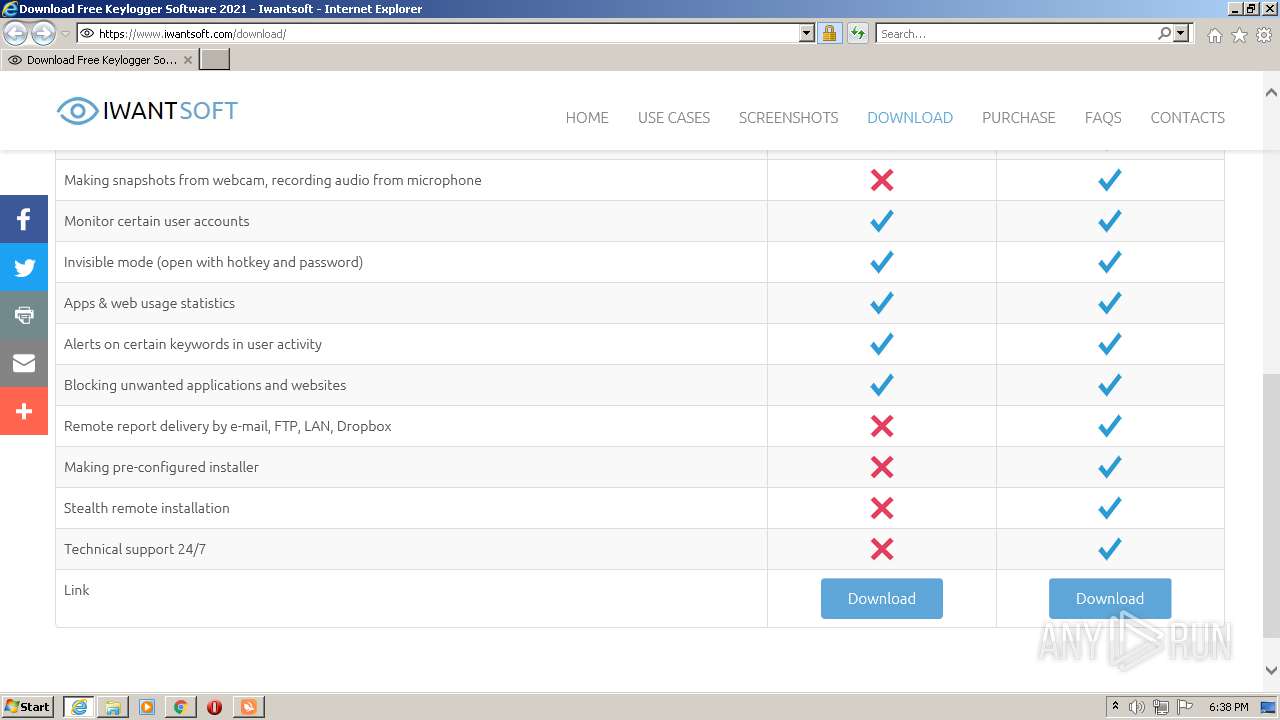This screenshot has height=720, width=1280.
Task: Click the browser Search field
Action: click(1016, 33)
